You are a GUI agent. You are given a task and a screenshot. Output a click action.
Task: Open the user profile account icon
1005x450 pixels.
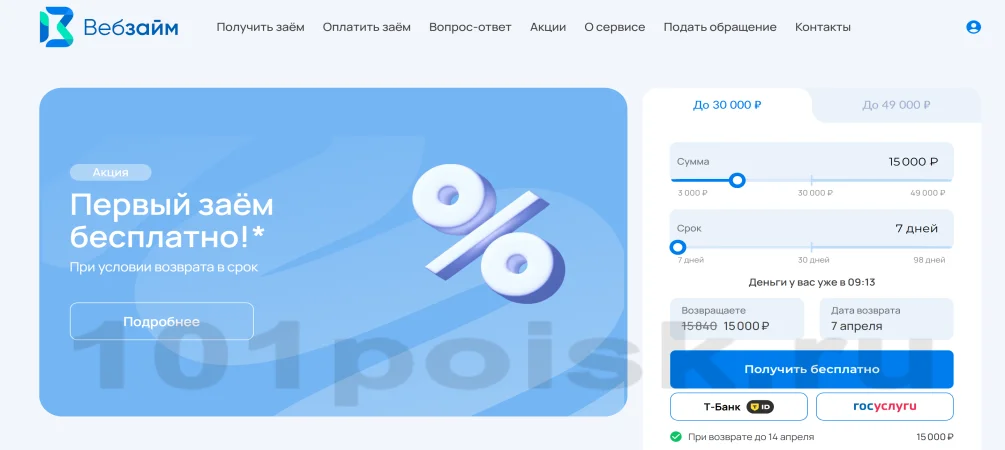click(973, 27)
